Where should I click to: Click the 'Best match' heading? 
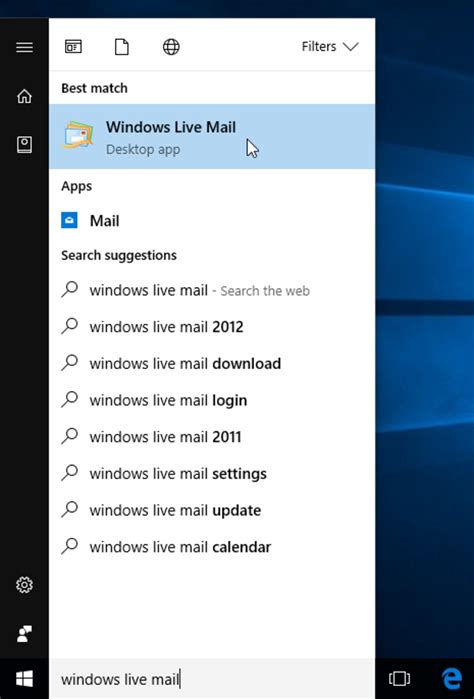pyautogui.click(x=94, y=88)
